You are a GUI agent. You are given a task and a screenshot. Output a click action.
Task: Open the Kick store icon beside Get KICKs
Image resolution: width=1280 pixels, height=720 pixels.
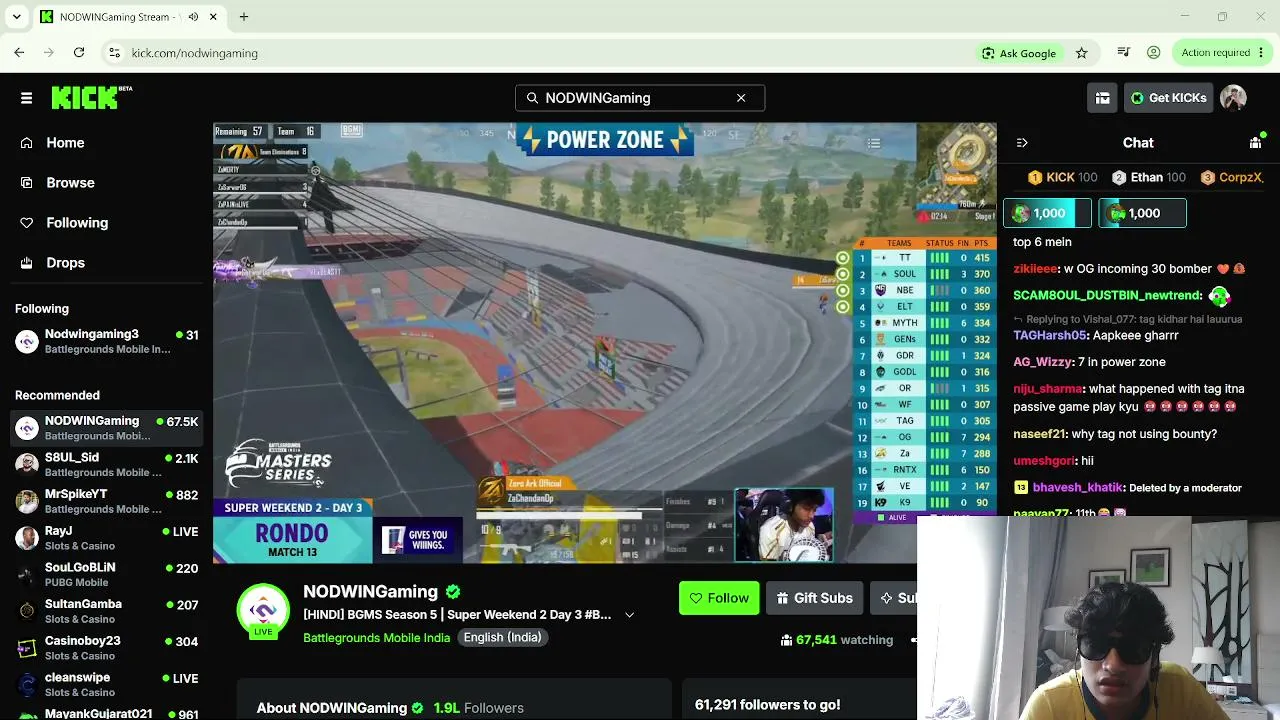(x=1102, y=98)
